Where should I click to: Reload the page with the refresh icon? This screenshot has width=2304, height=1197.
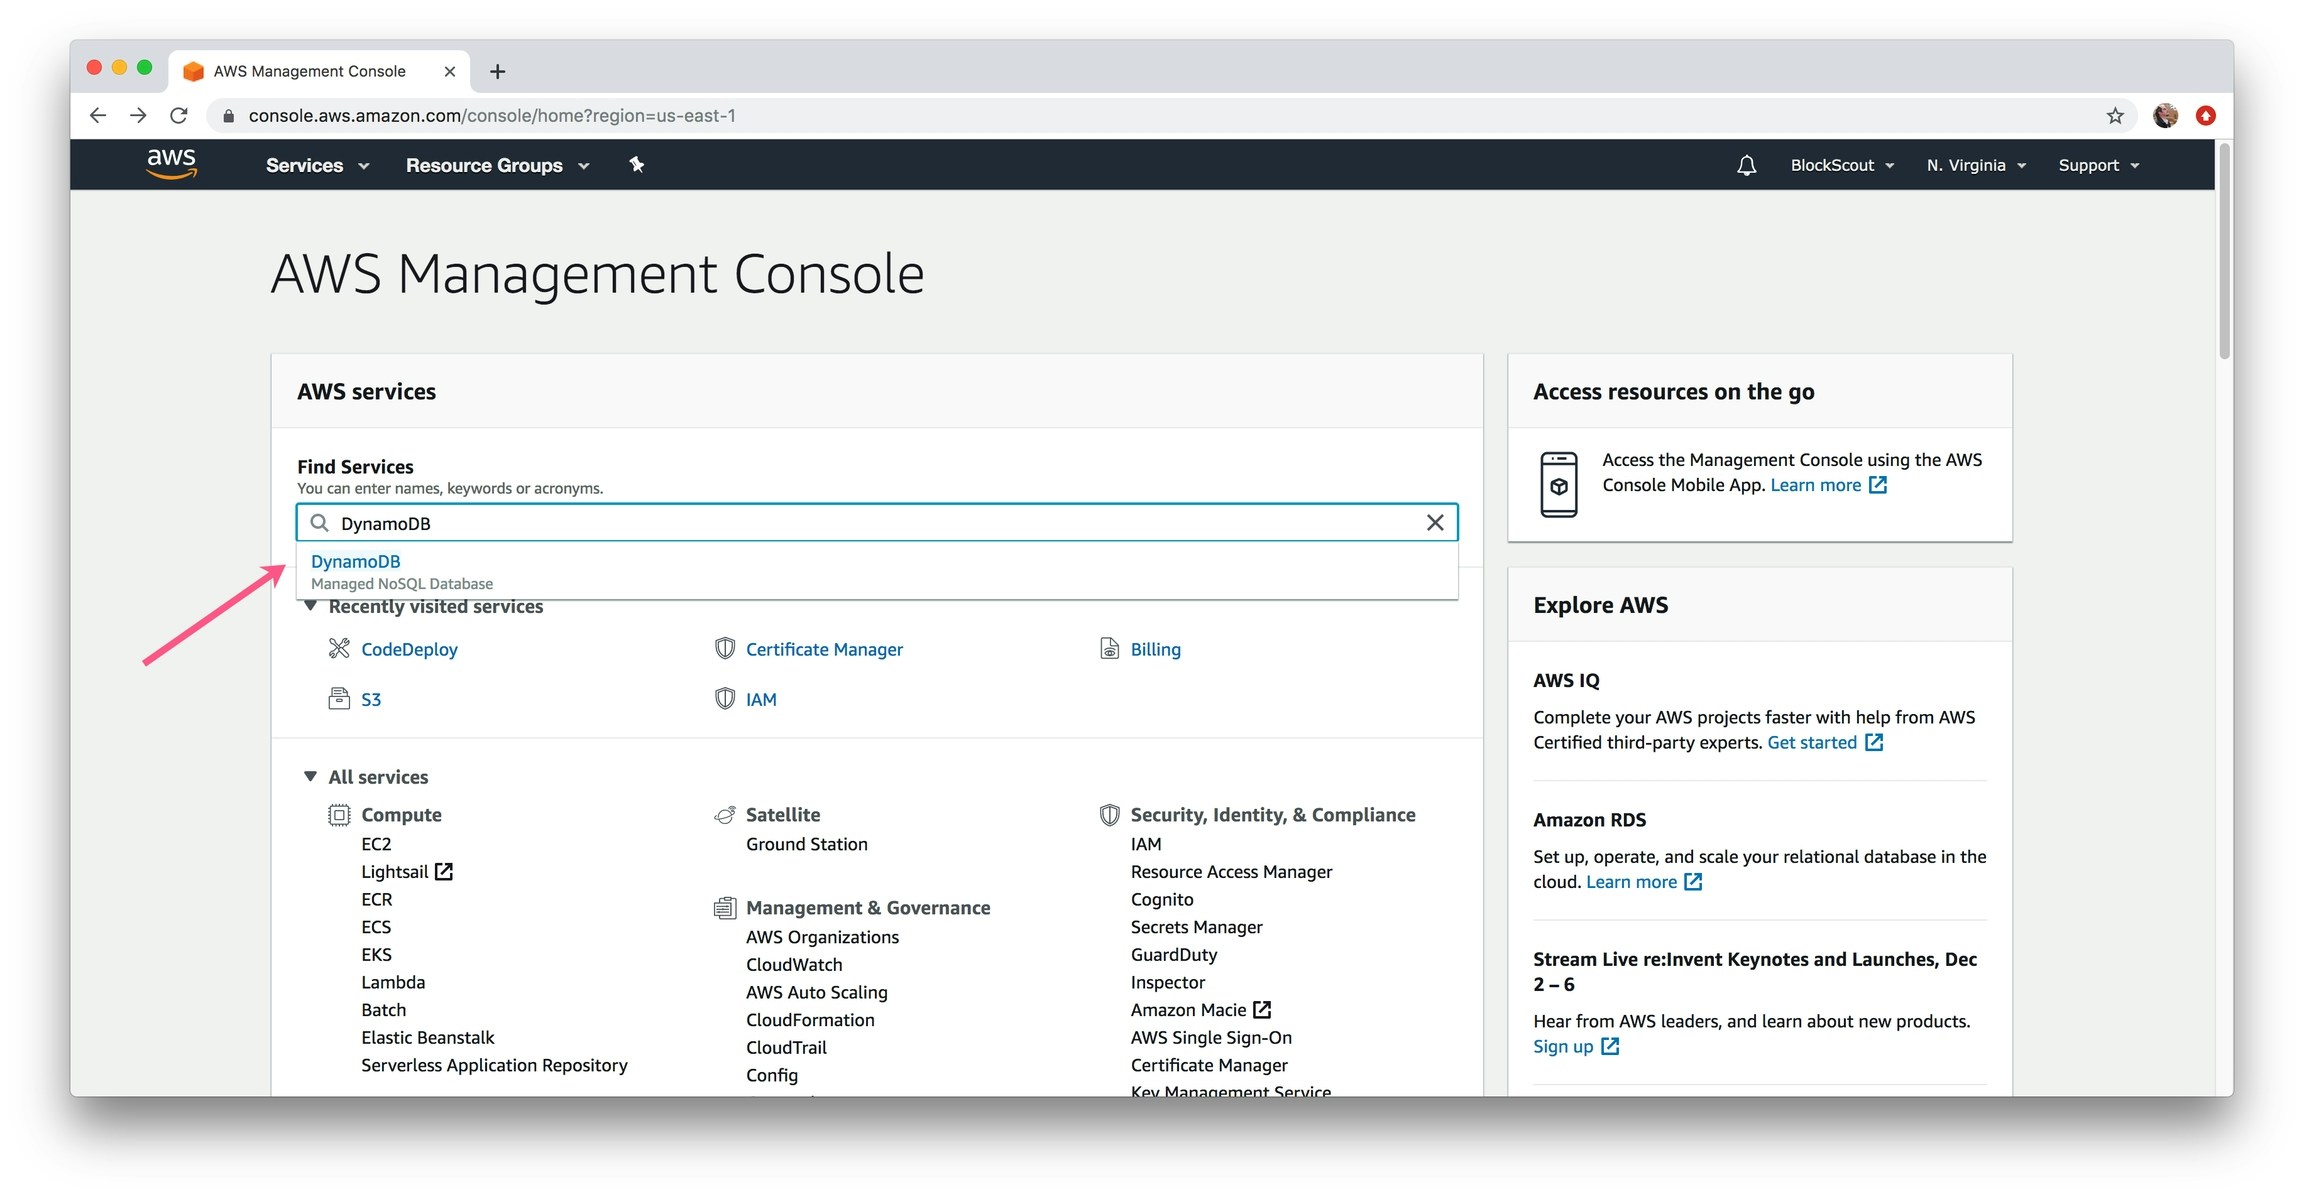179,116
